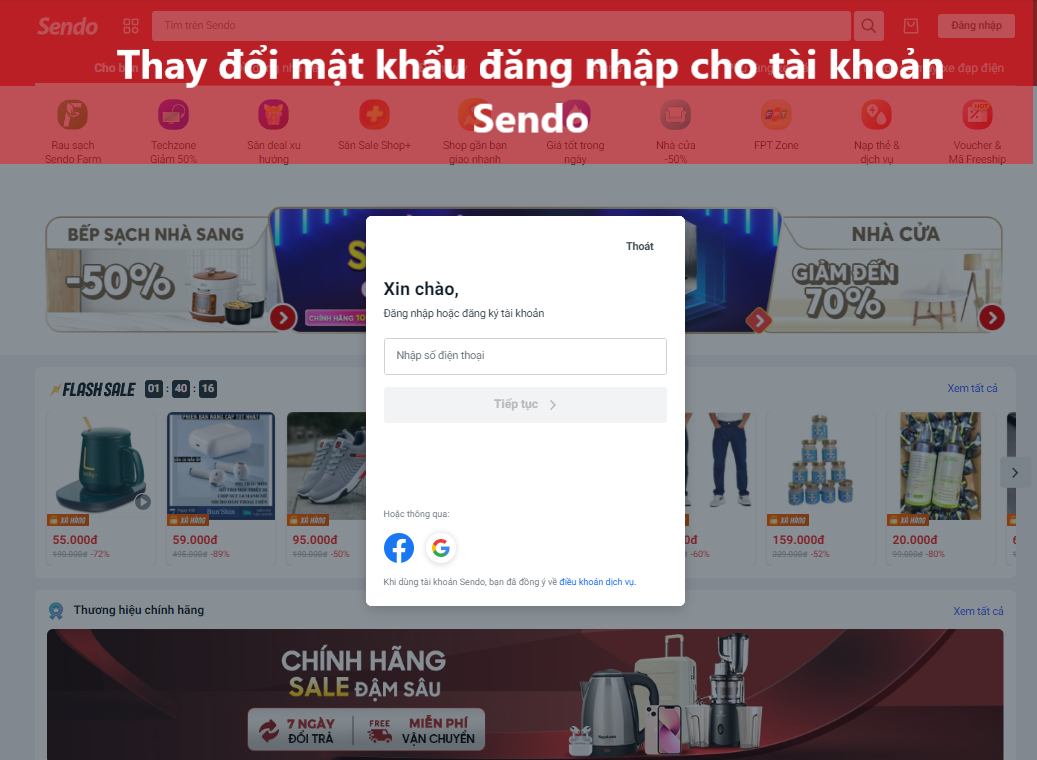Advance Flash Sale carousel with right chevron
Viewport: 1037px width, 760px height.
1015,472
